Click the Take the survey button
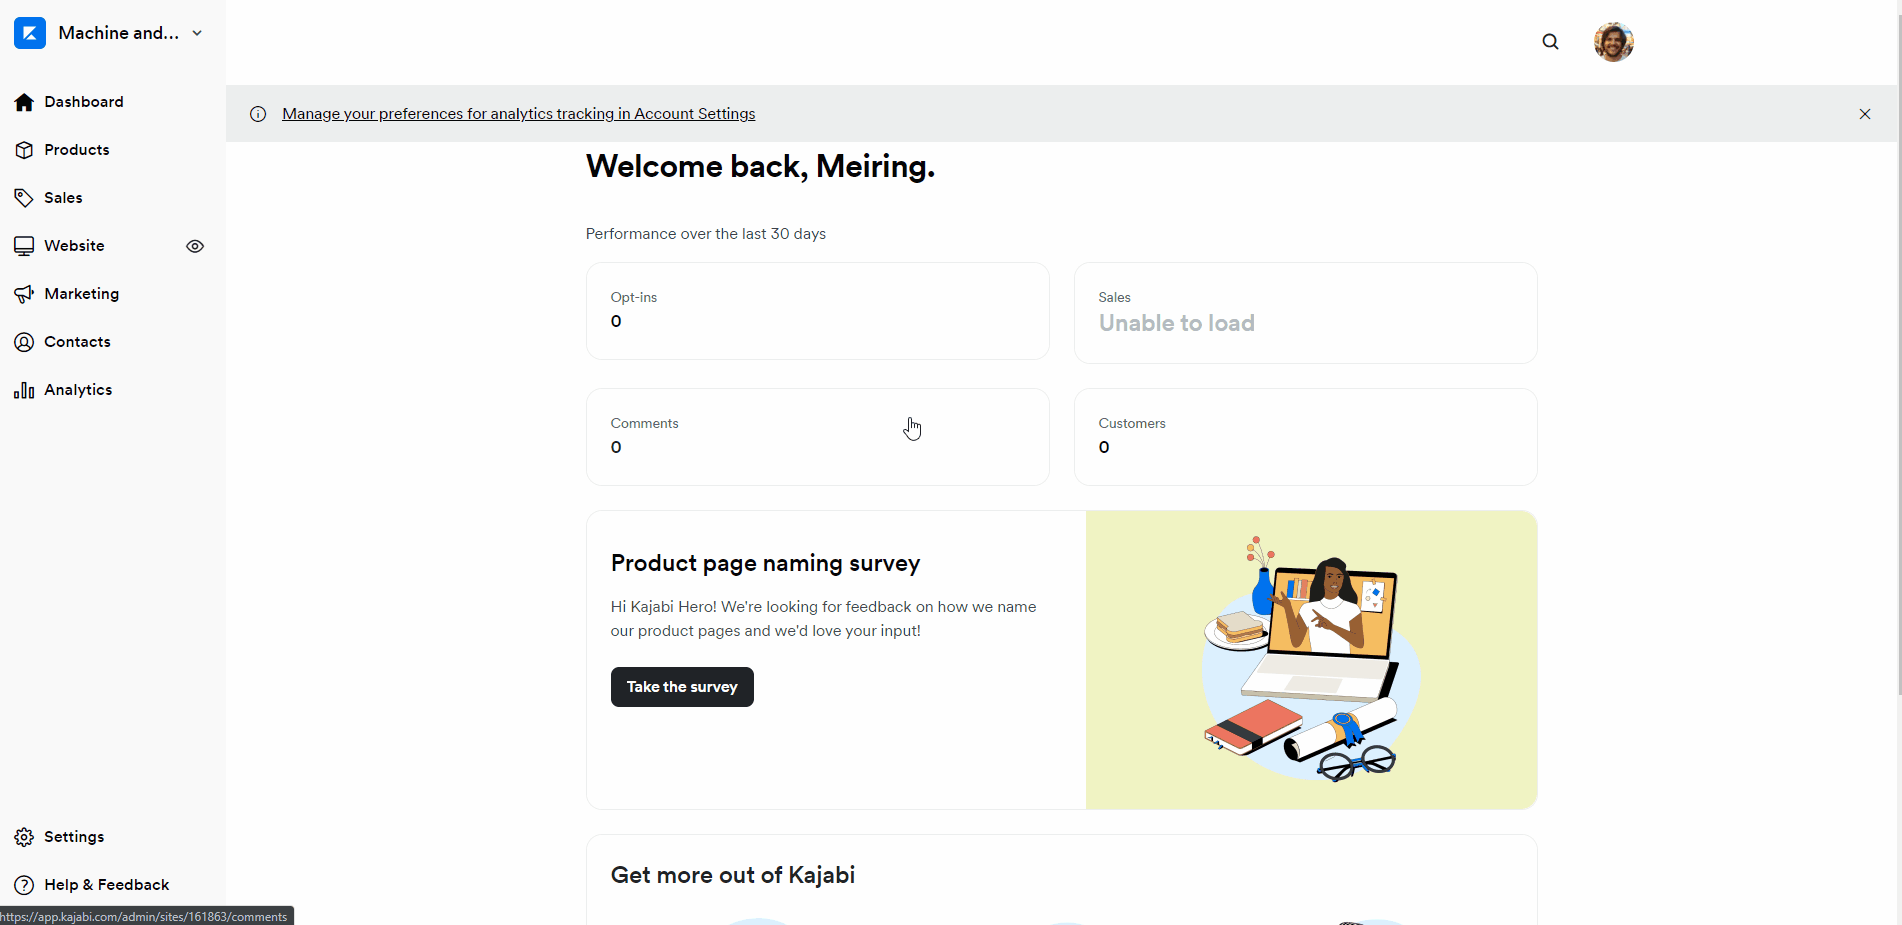 tap(681, 686)
